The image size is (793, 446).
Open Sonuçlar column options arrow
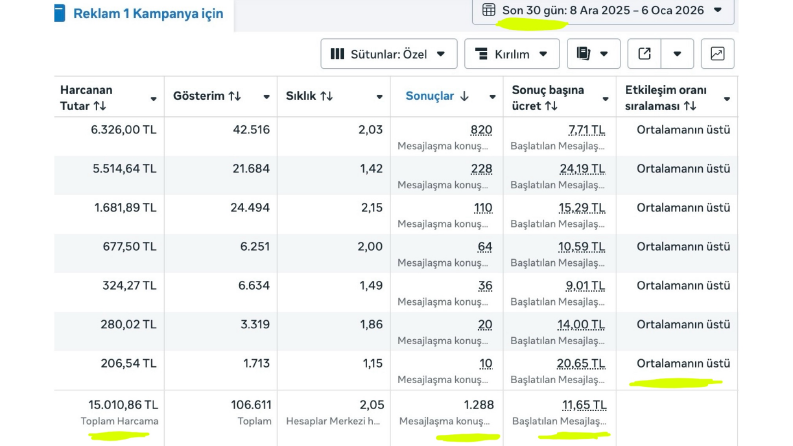click(493, 97)
